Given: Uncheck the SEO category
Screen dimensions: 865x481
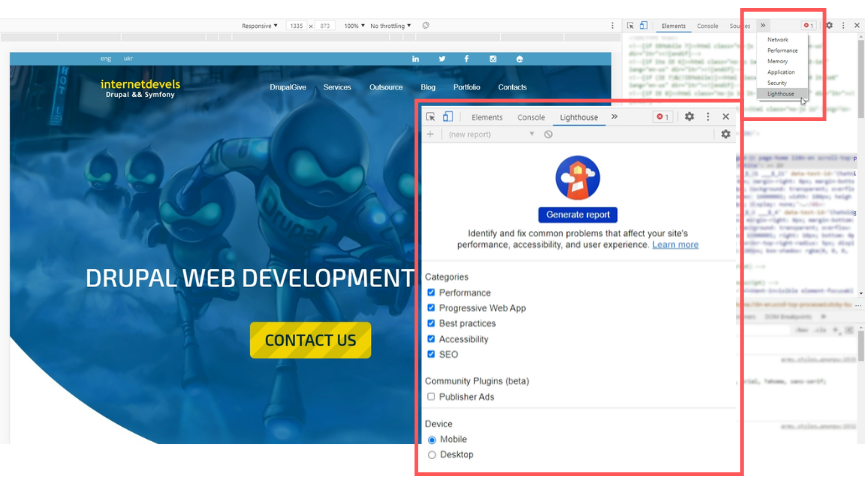Looking at the screenshot, I should pyautogui.click(x=431, y=354).
